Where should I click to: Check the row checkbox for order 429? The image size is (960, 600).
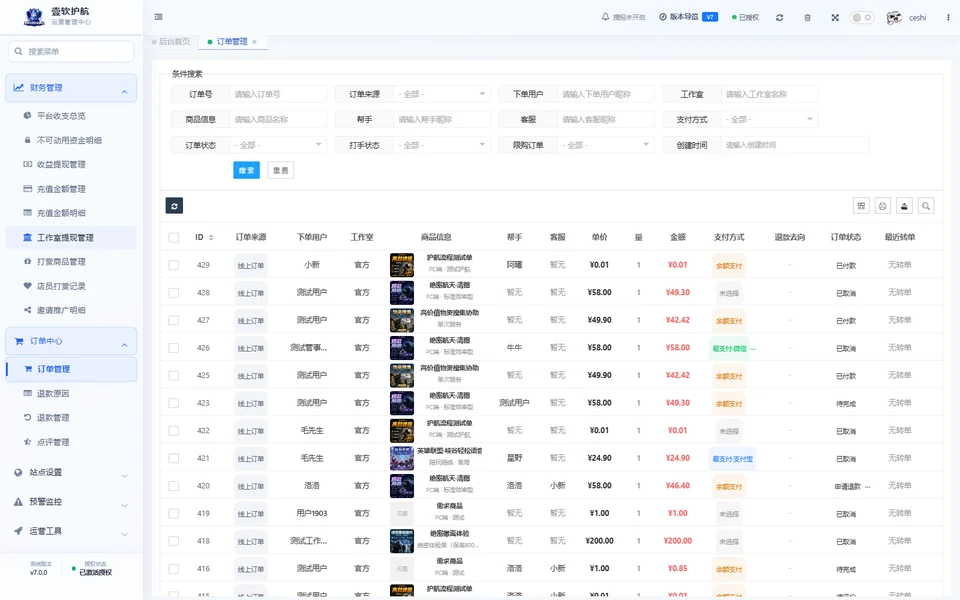(174, 265)
